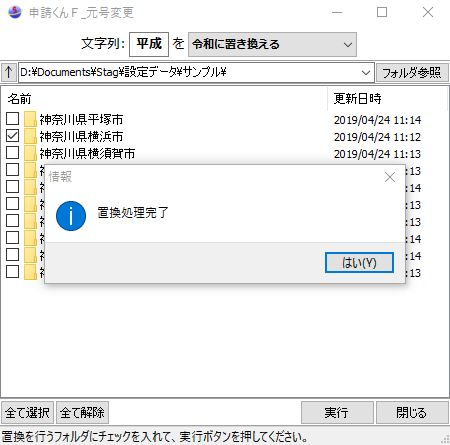The height and width of the screenshot is (445, 450).
Task: Click folder icon for 神奈川県横浜市
Action: (x=30, y=136)
